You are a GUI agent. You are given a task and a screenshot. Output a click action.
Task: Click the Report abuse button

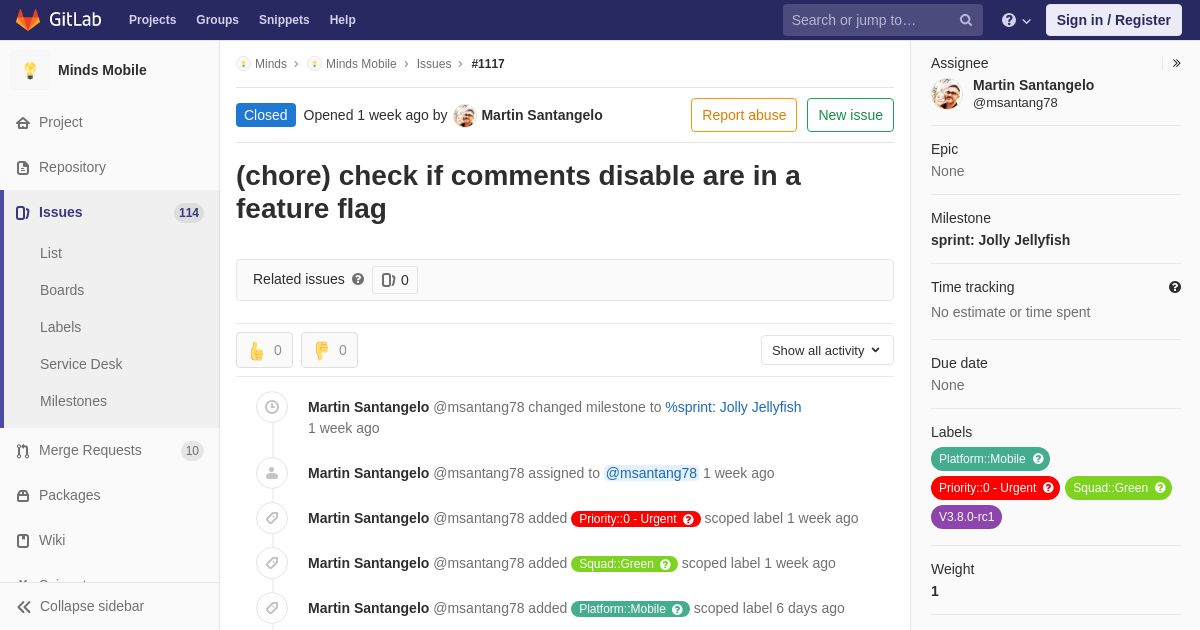744,115
